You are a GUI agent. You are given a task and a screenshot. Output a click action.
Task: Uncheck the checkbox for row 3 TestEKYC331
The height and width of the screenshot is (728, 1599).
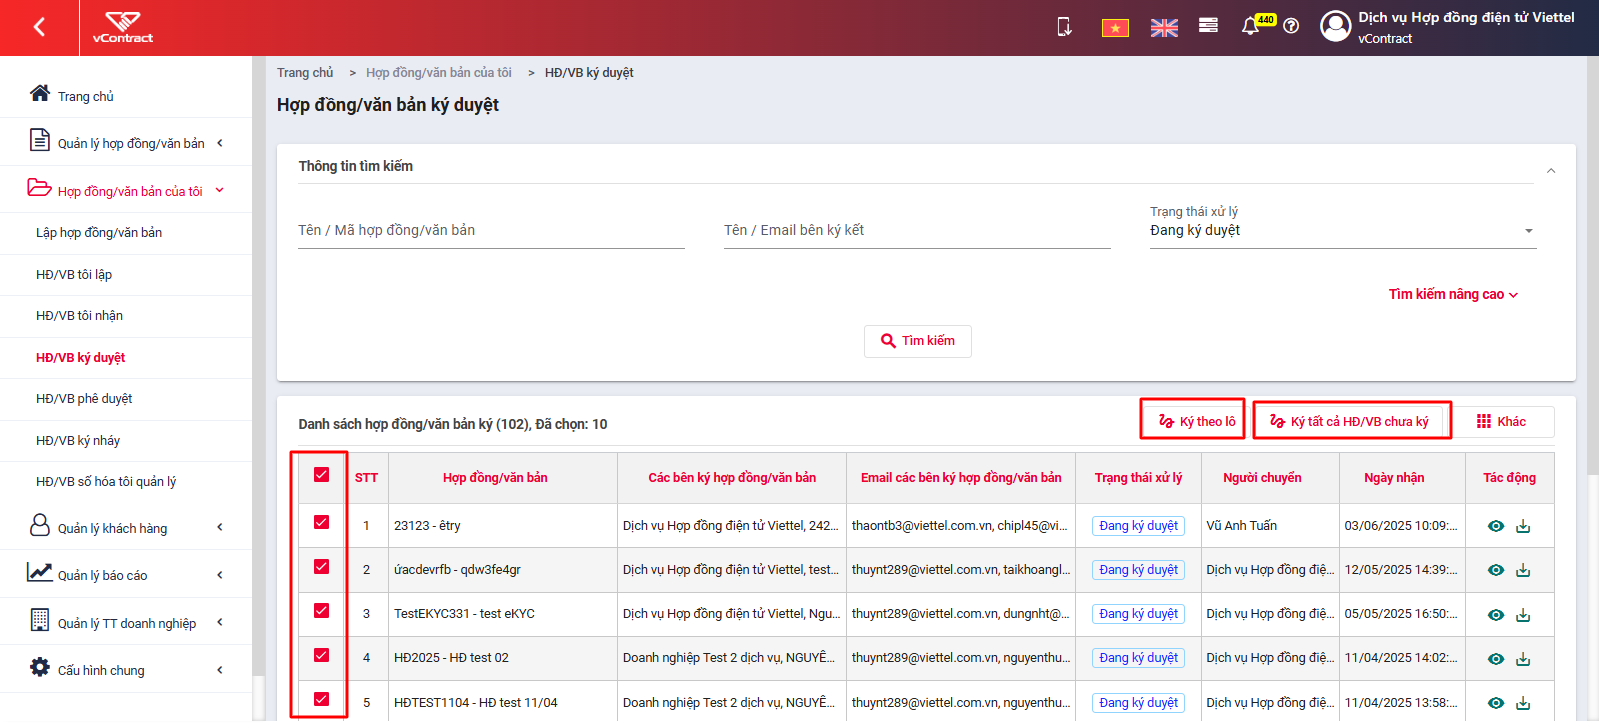coord(321,611)
